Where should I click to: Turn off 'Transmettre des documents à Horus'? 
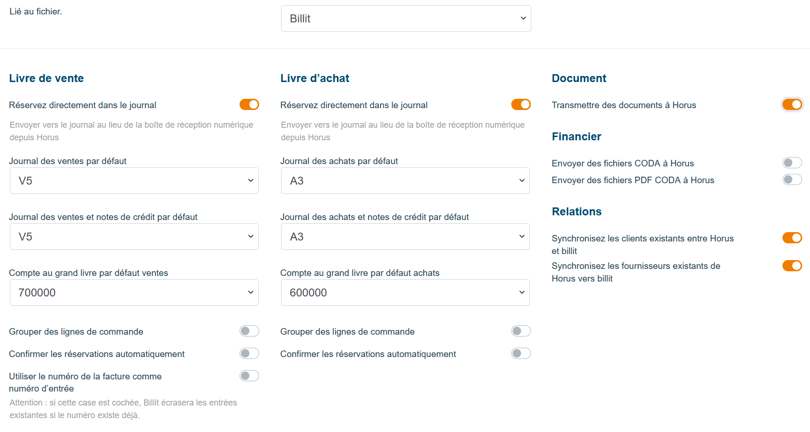tap(792, 104)
